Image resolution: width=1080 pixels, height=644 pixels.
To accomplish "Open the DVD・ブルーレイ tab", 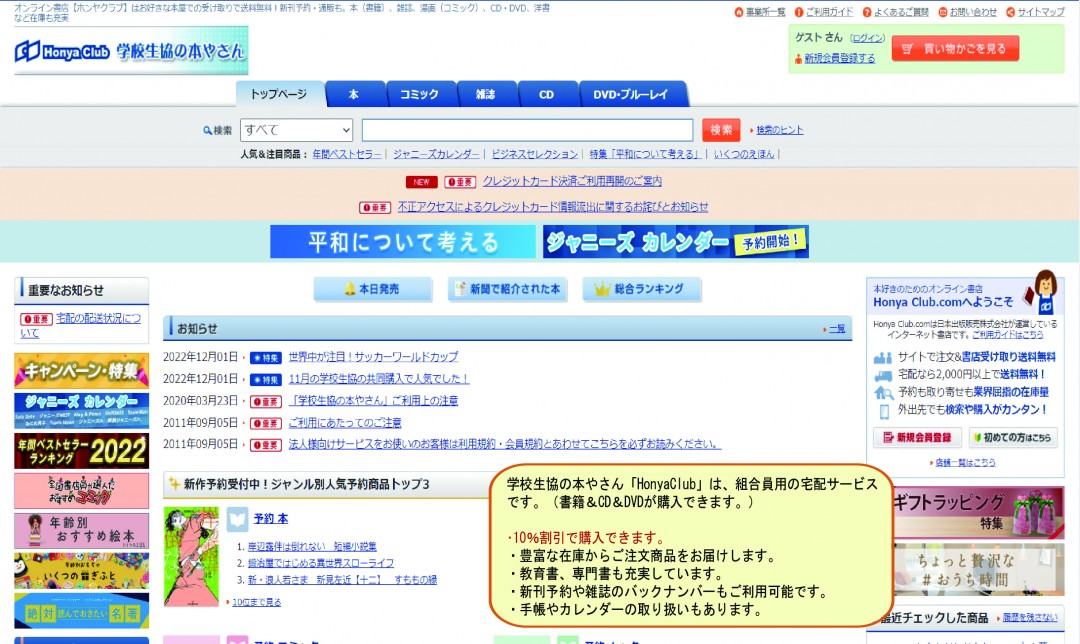I will tap(632, 94).
